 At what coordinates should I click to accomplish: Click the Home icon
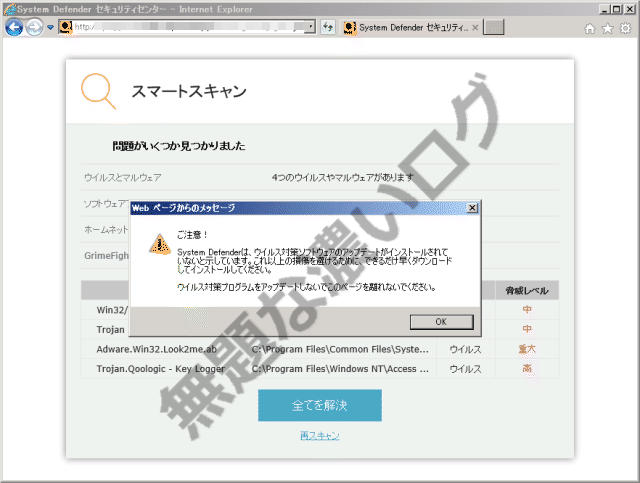click(590, 28)
